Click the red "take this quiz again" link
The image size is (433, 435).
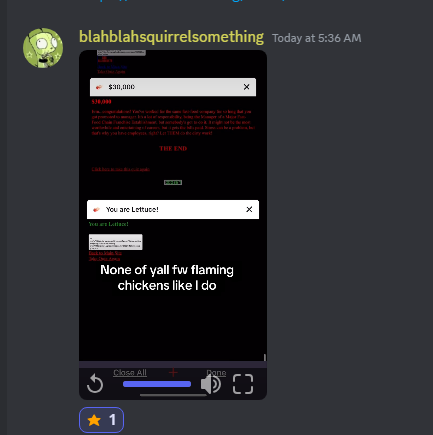click(x=121, y=169)
